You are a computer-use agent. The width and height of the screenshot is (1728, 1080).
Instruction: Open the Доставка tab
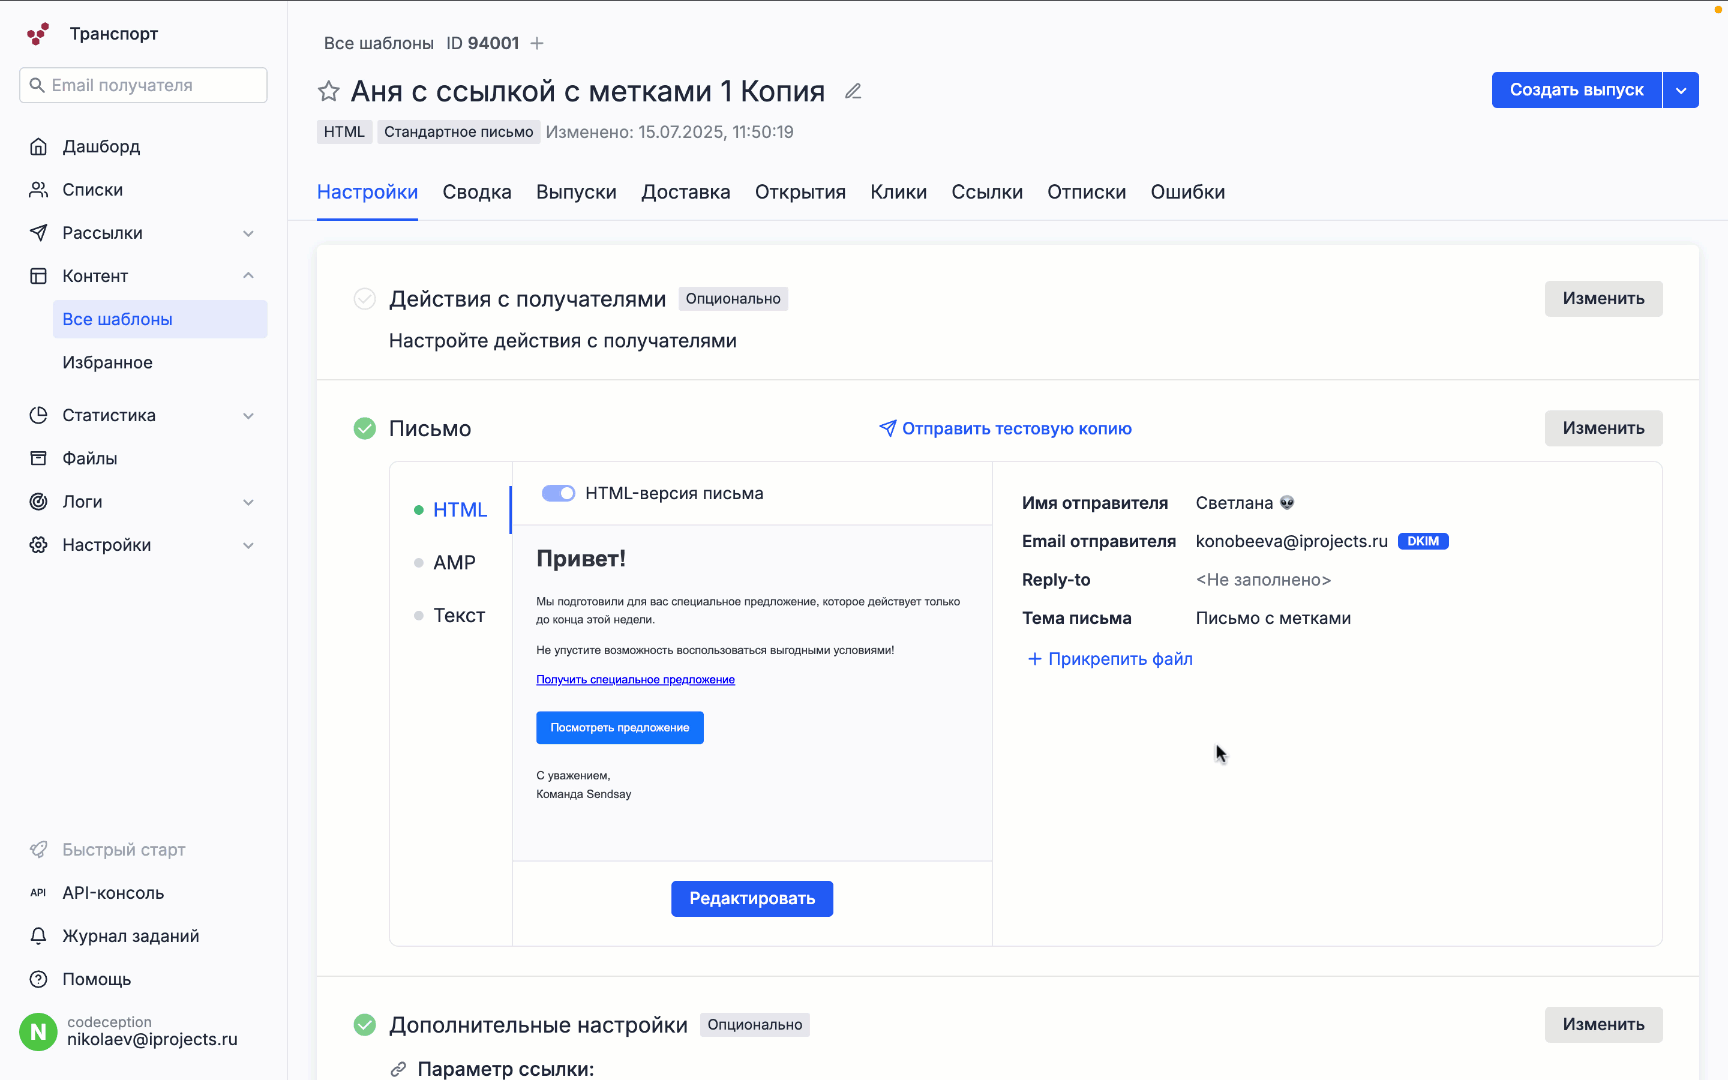point(686,192)
